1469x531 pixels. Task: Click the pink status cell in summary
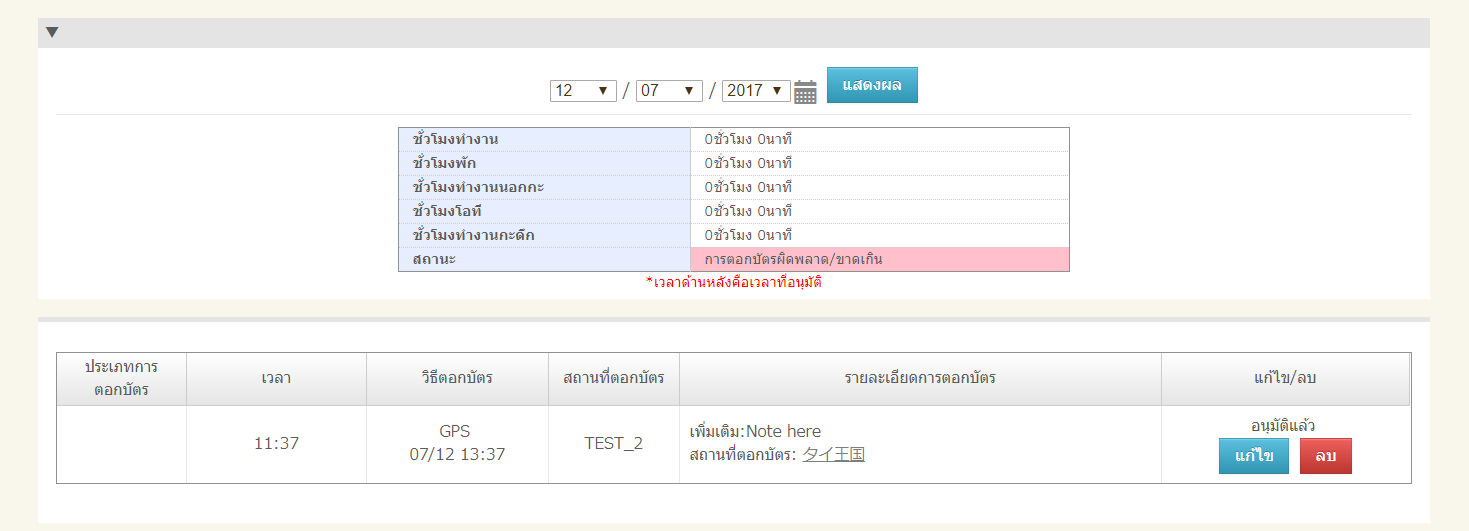(879, 260)
